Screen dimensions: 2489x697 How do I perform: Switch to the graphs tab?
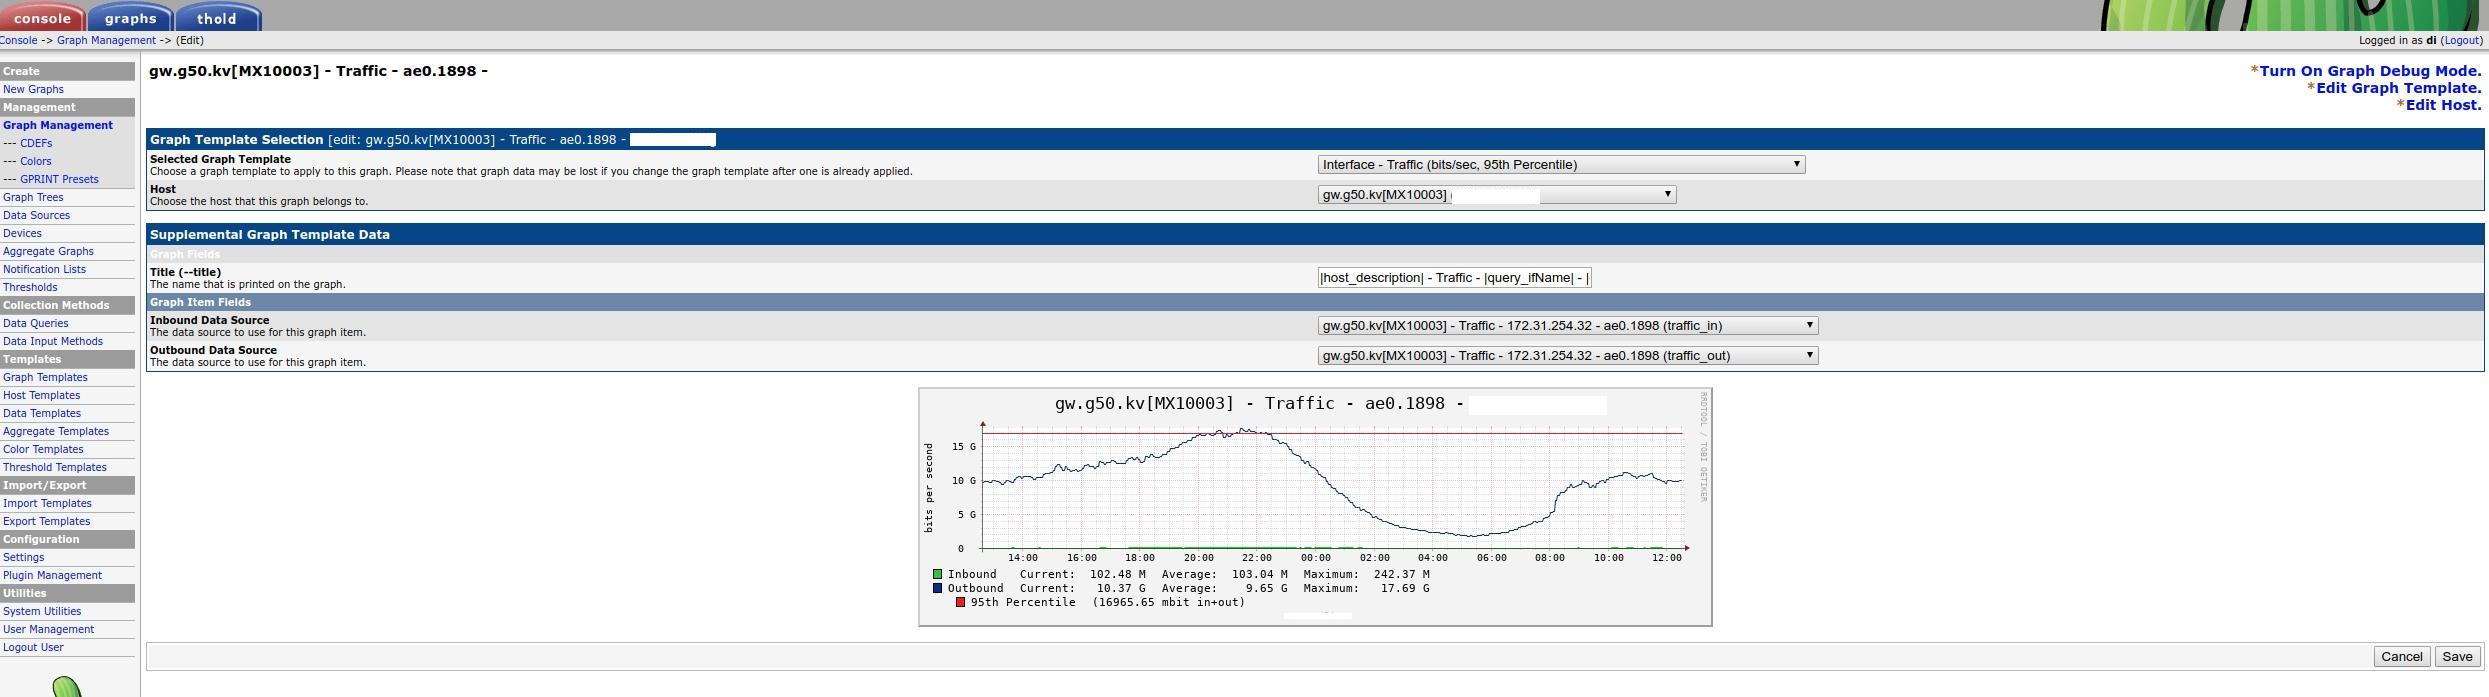130,17
